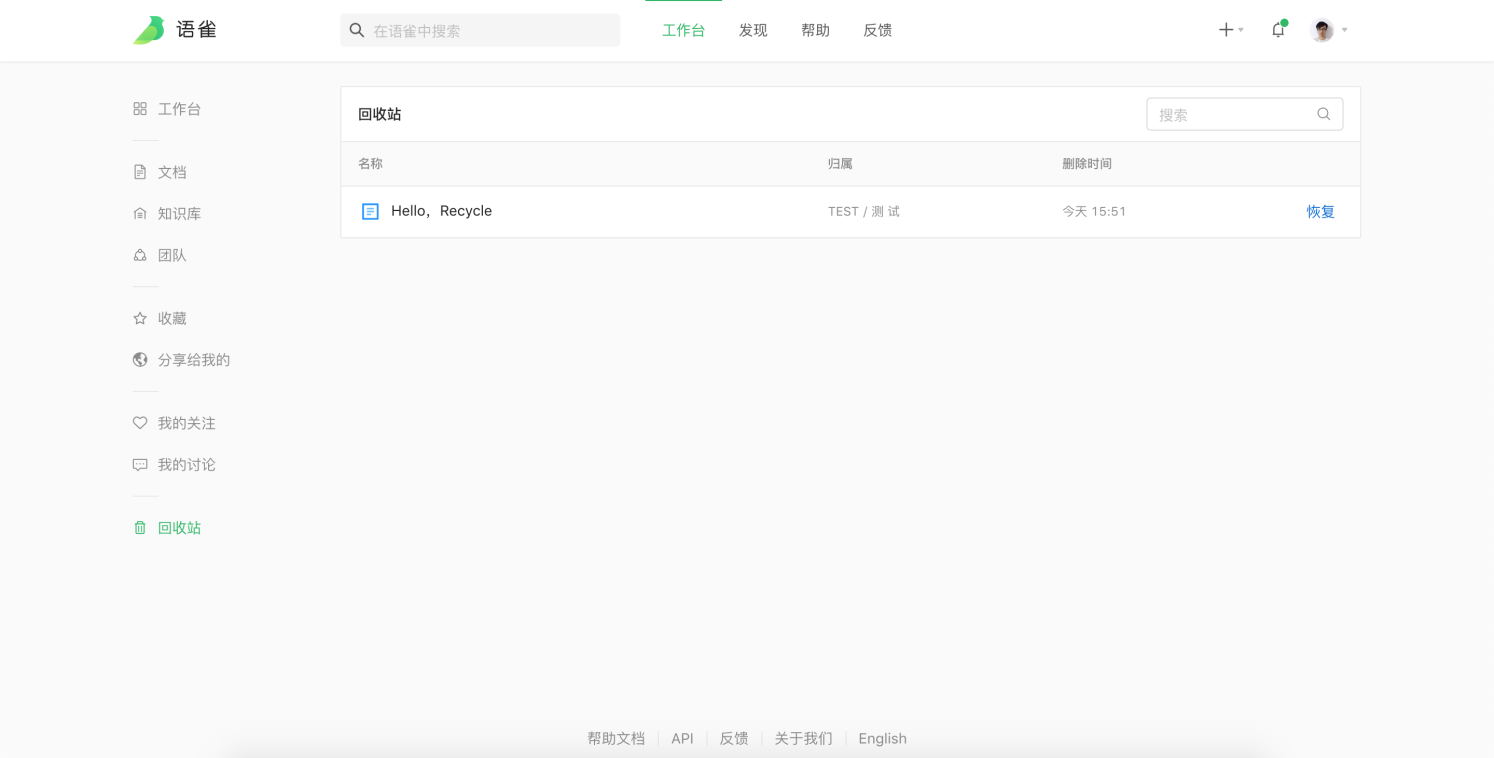The image size is (1494, 758).
Task: Select the 工作台 top navigation tab
Action: (x=683, y=30)
